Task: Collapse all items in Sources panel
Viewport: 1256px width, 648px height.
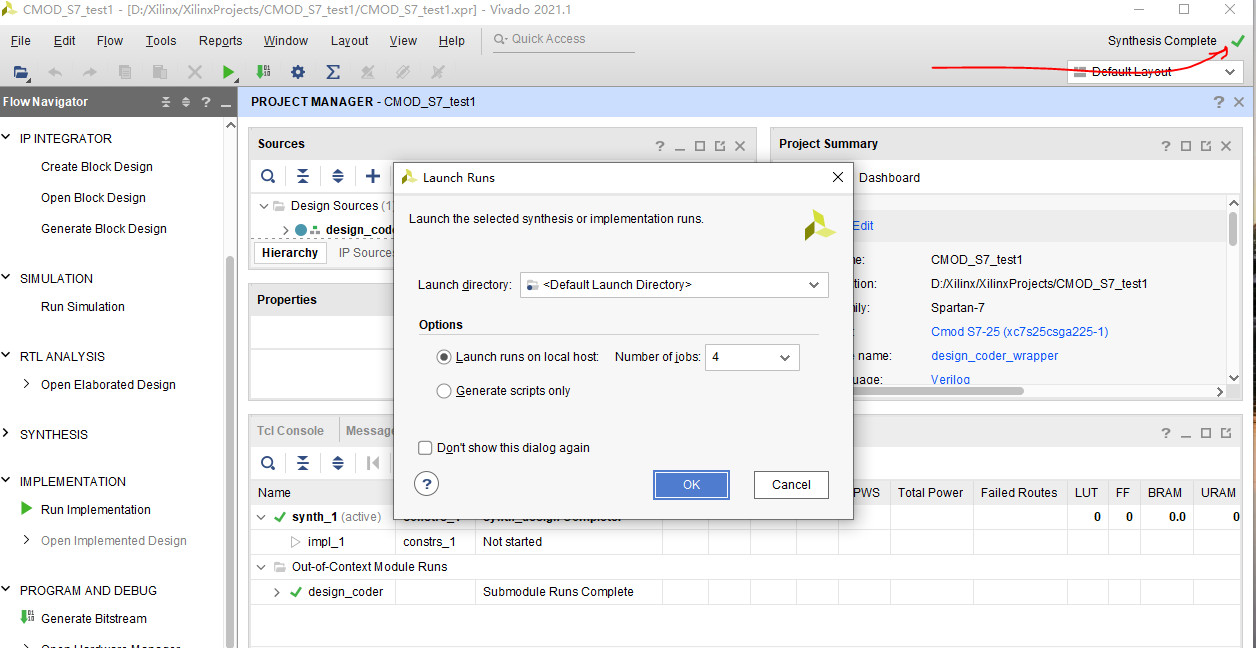Action: pyautogui.click(x=303, y=176)
